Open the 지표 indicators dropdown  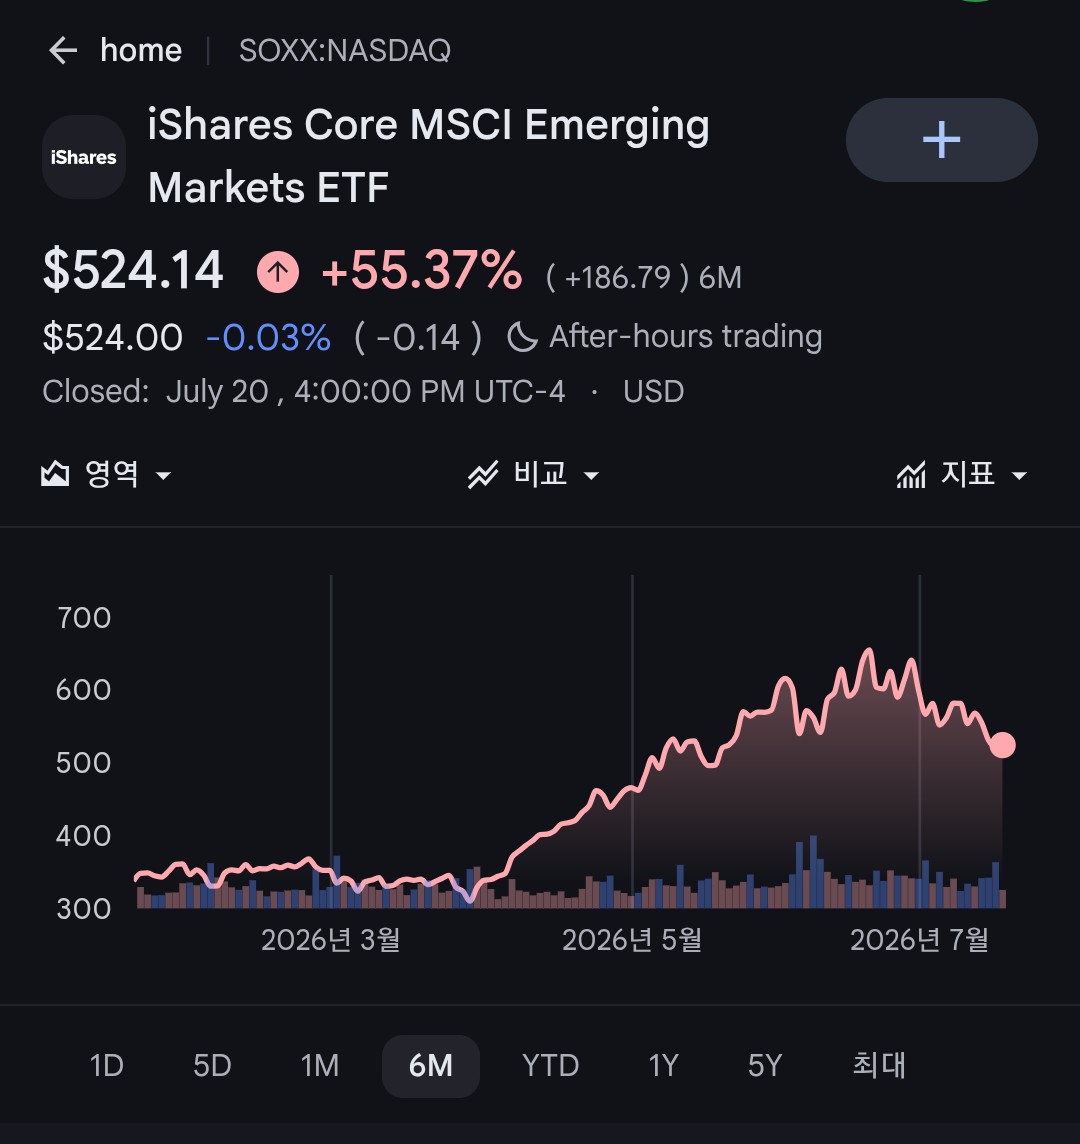[962, 474]
